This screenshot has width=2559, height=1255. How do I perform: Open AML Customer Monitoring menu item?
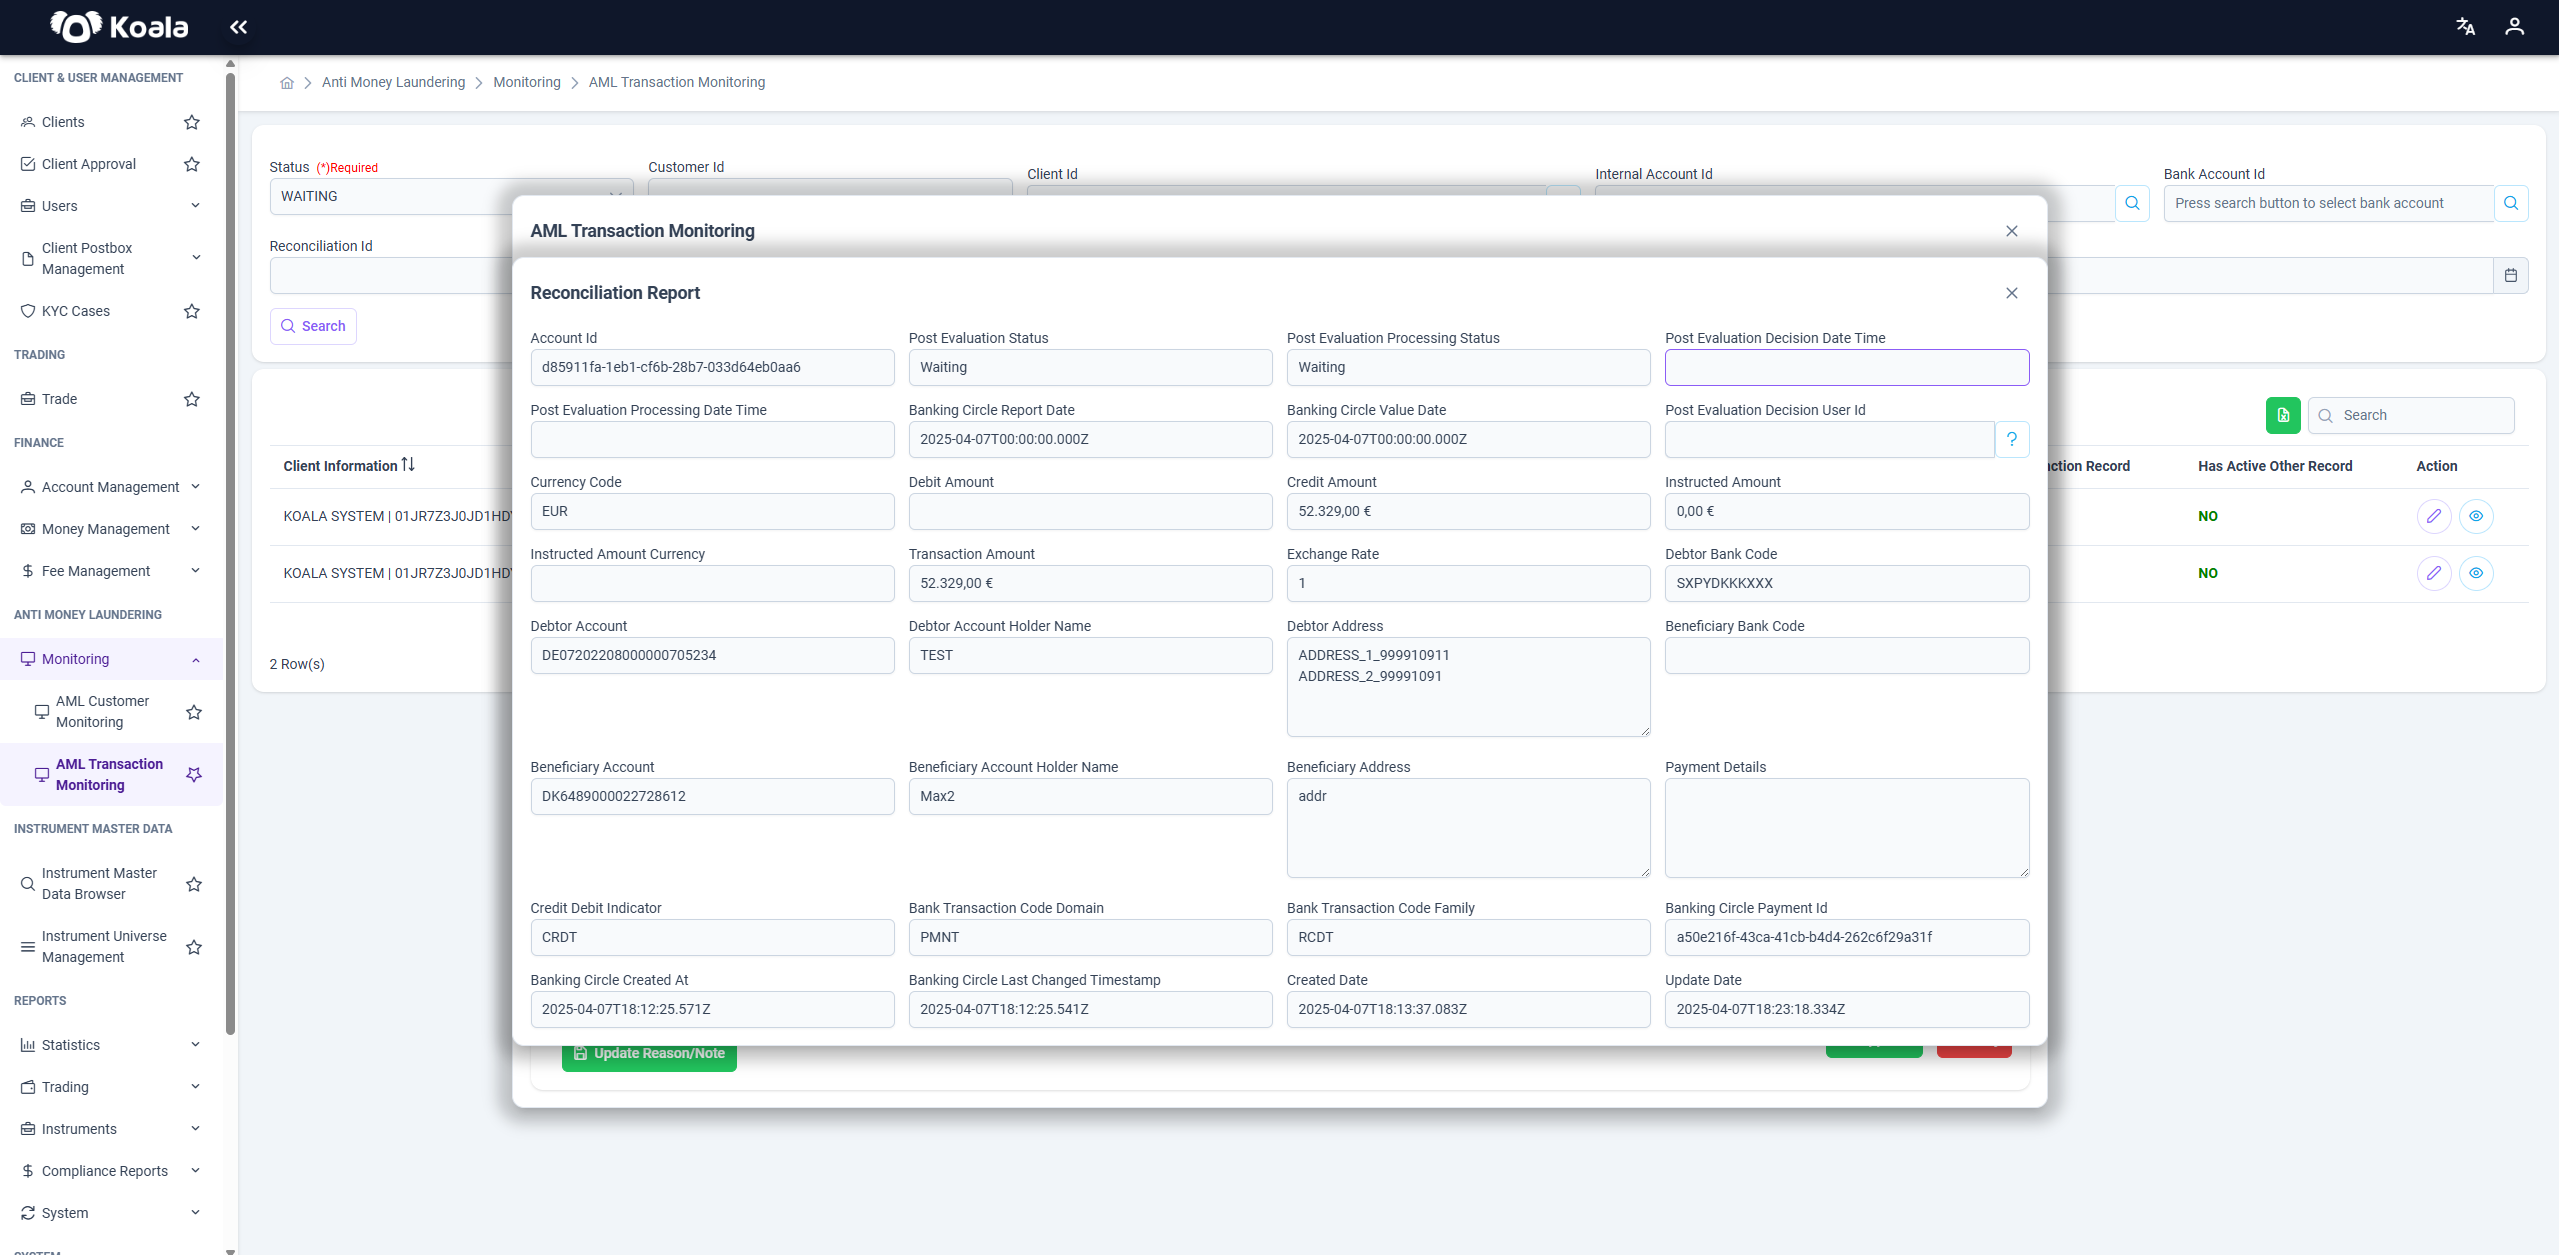pyautogui.click(x=102, y=711)
